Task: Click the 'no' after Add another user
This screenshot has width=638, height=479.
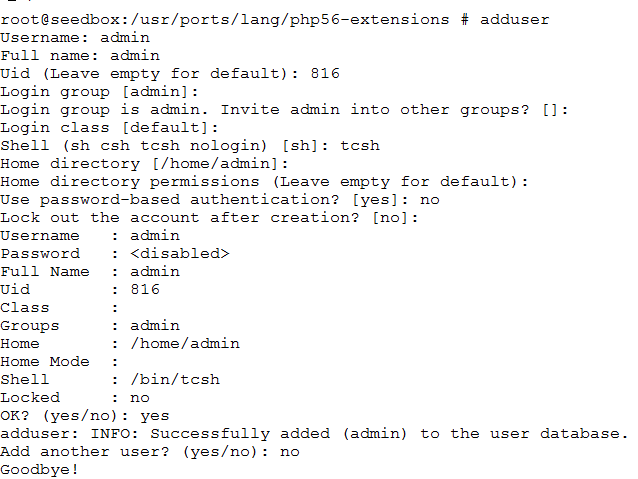Action: coord(290,452)
